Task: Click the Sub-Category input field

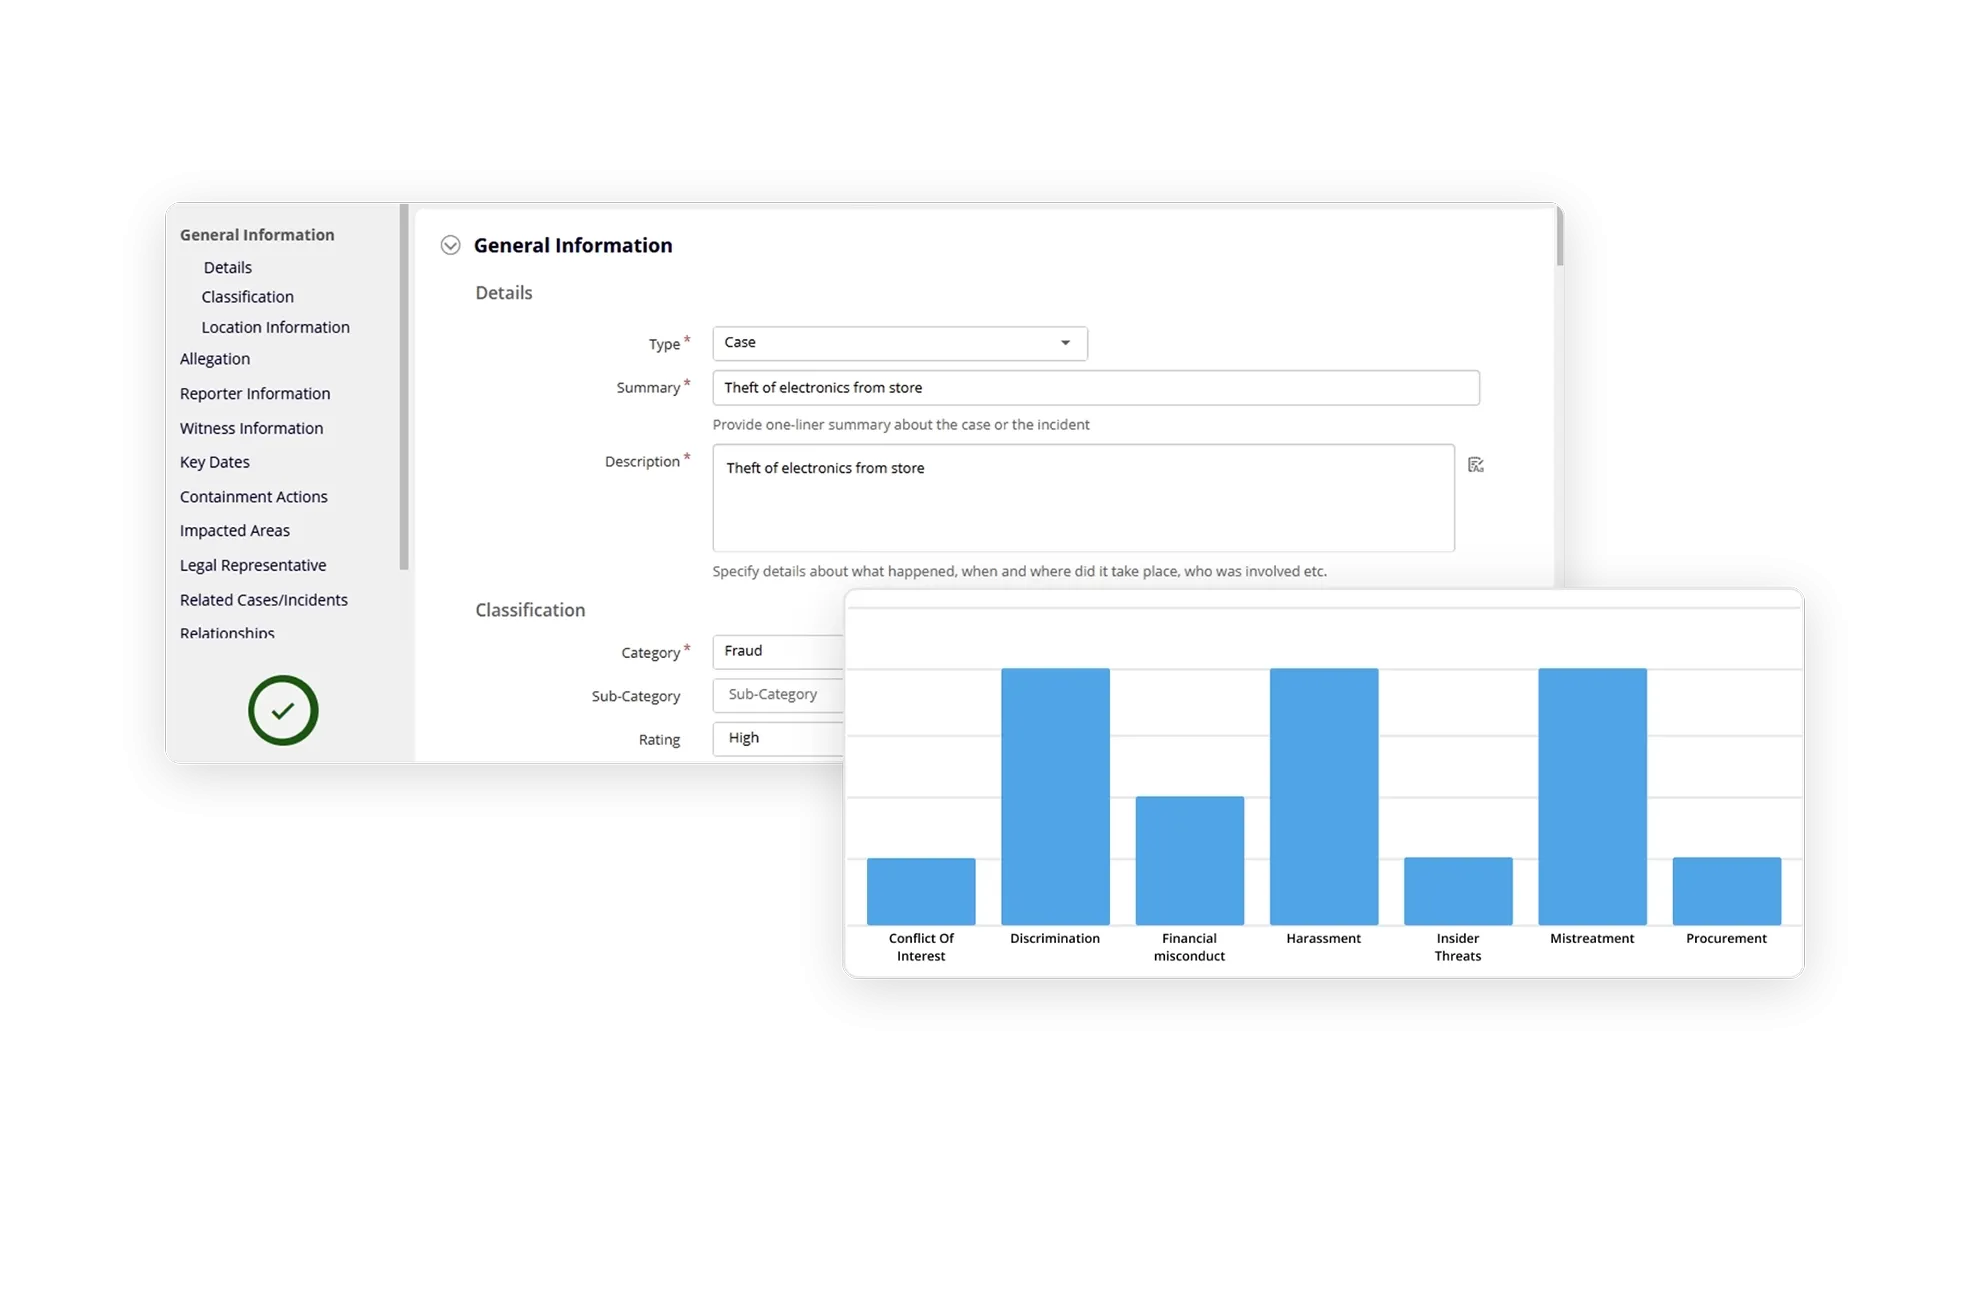Action: [777, 694]
